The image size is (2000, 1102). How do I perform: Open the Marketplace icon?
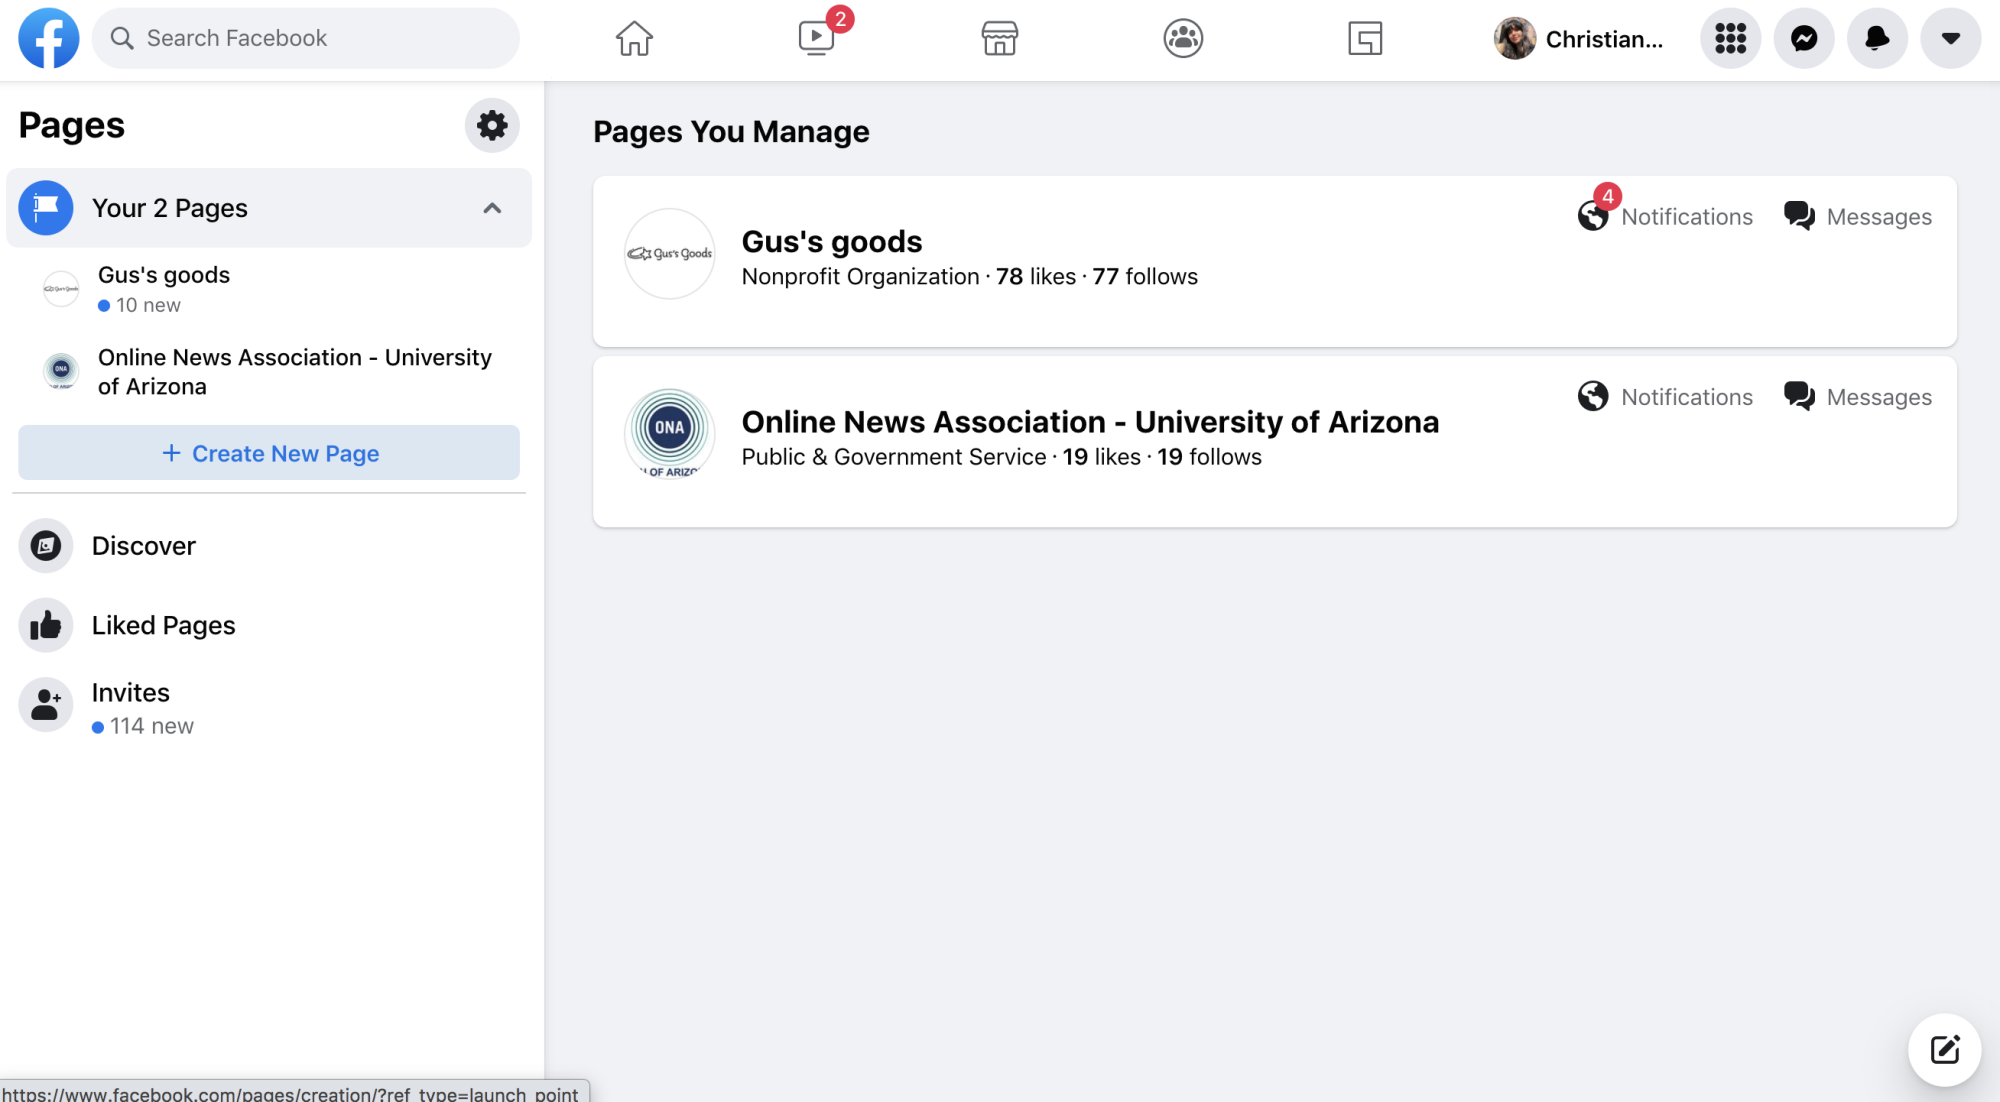pos(1000,38)
